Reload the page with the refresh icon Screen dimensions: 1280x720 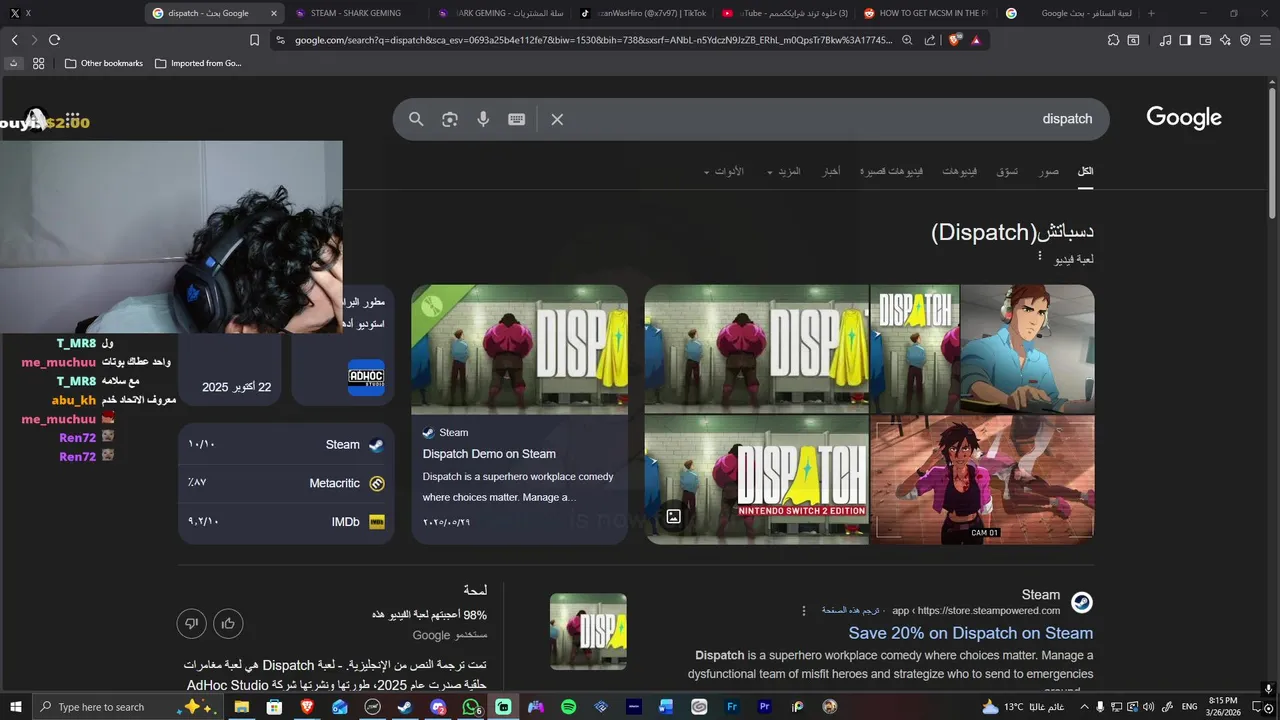click(x=54, y=40)
